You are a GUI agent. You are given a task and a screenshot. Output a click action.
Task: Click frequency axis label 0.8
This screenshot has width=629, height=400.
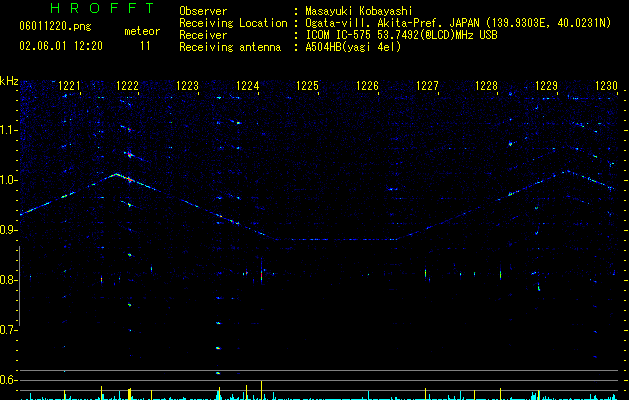click(x=9, y=280)
